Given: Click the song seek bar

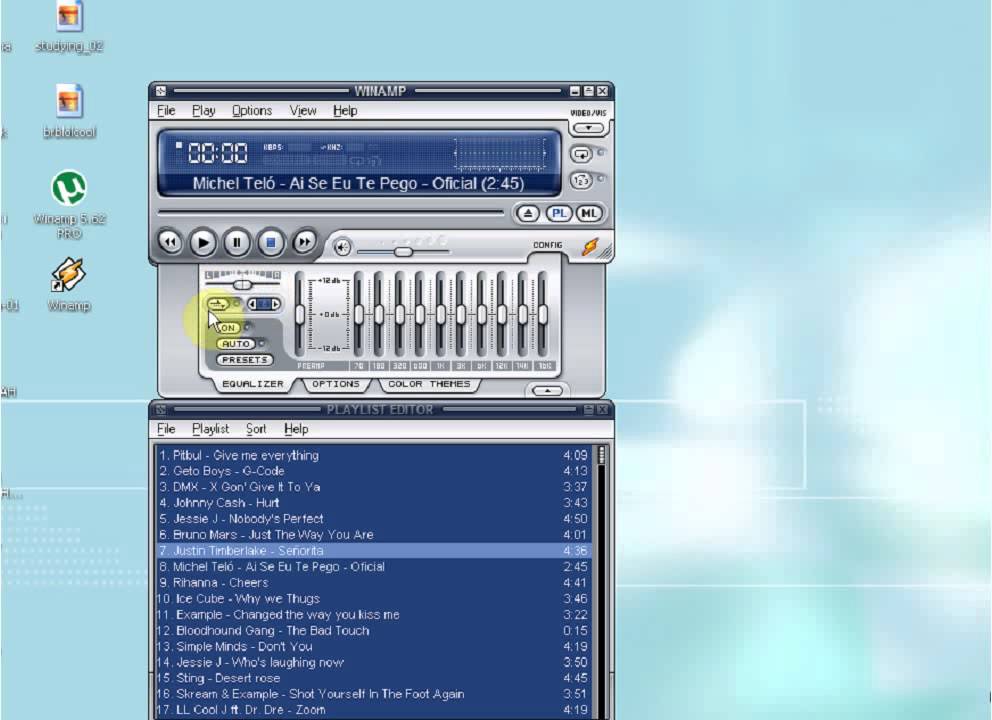Looking at the screenshot, I should click(330, 212).
